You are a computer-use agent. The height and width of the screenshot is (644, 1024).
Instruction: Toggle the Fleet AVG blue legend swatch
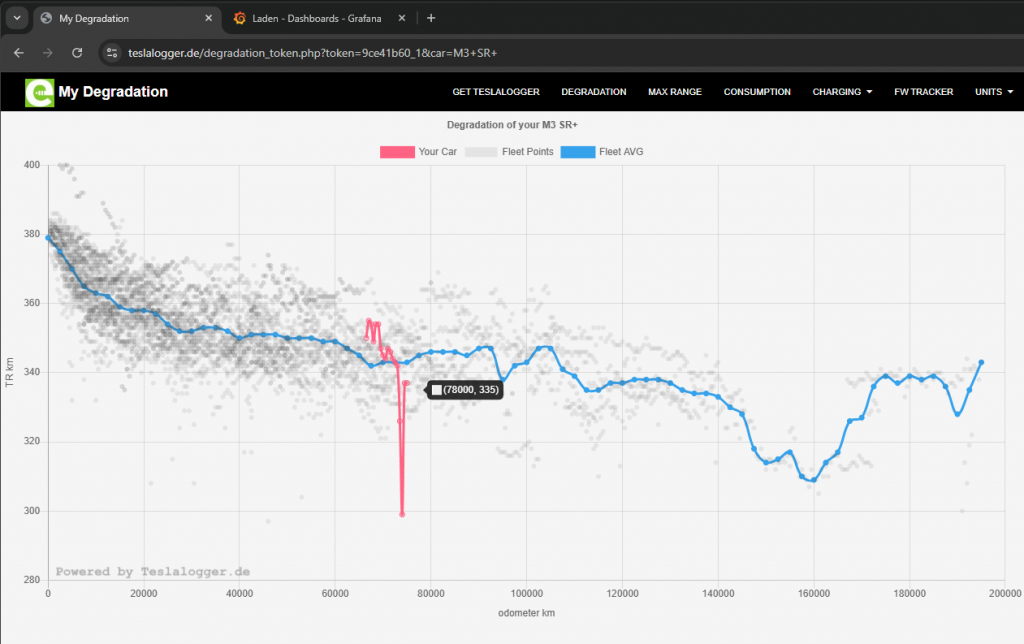pos(578,152)
